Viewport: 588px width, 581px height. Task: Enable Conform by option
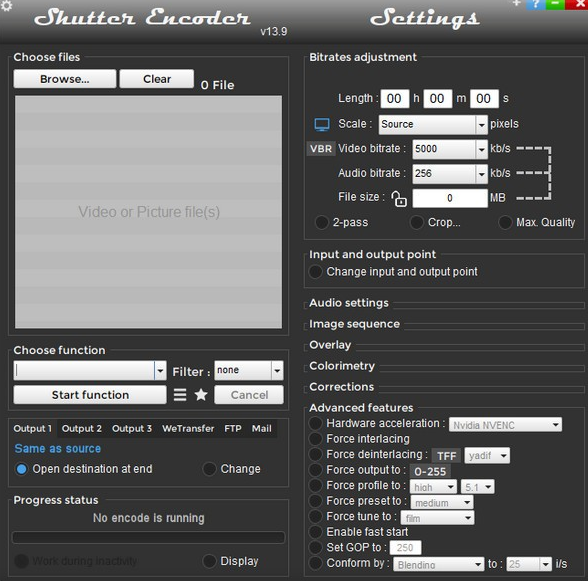[315, 563]
